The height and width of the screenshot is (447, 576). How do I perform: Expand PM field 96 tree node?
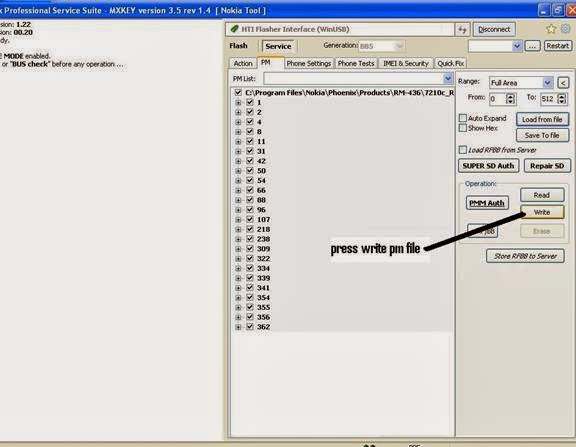[238, 210]
